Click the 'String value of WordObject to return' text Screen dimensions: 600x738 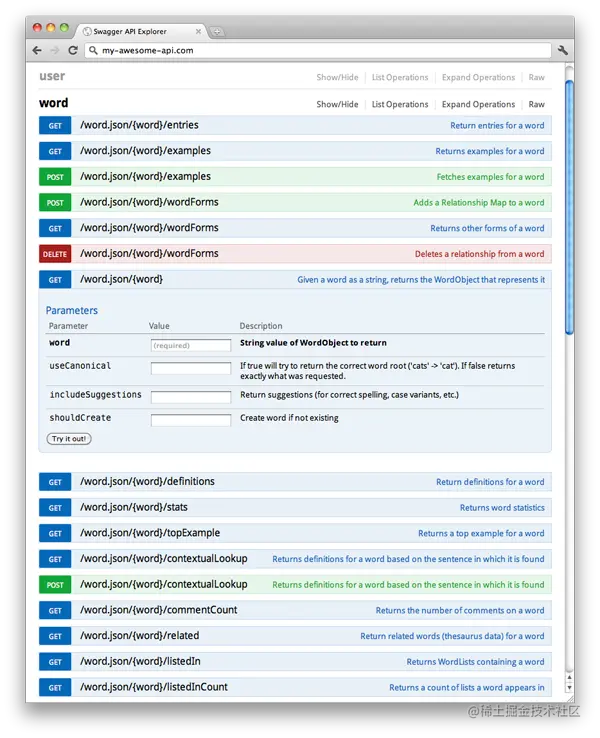pos(313,343)
